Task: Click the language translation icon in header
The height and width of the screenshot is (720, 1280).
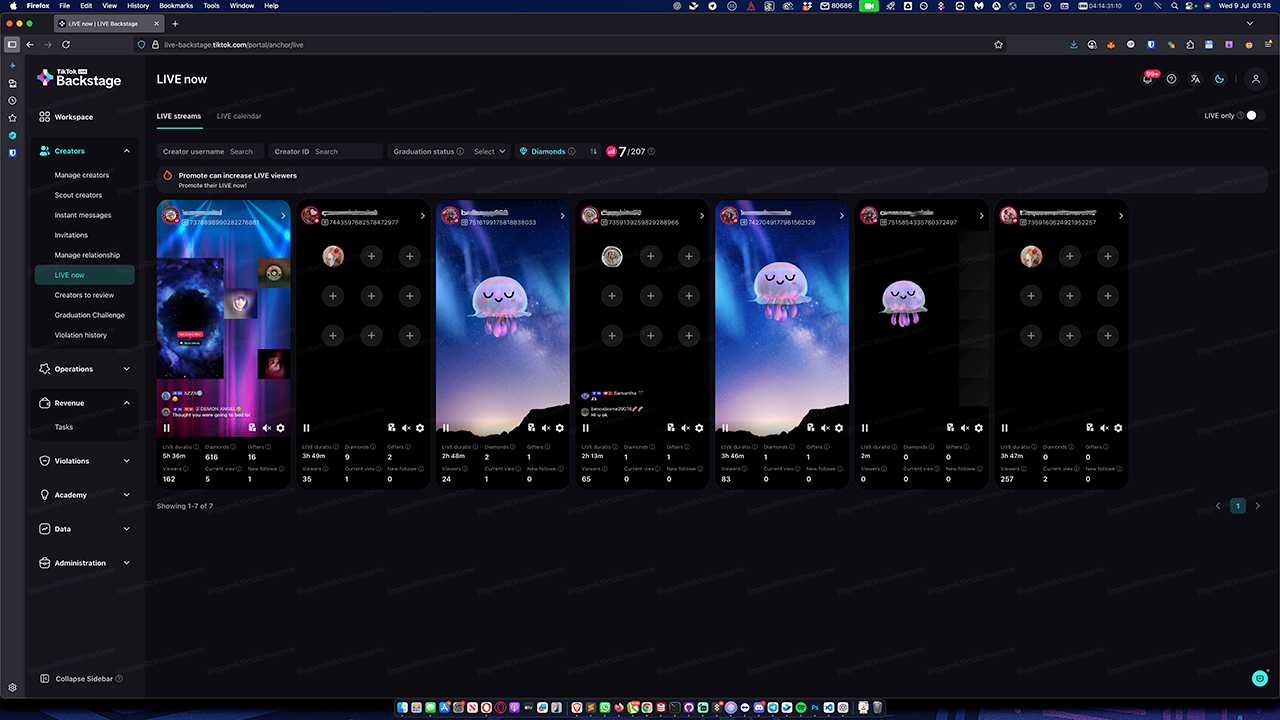Action: click(x=1195, y=79)
